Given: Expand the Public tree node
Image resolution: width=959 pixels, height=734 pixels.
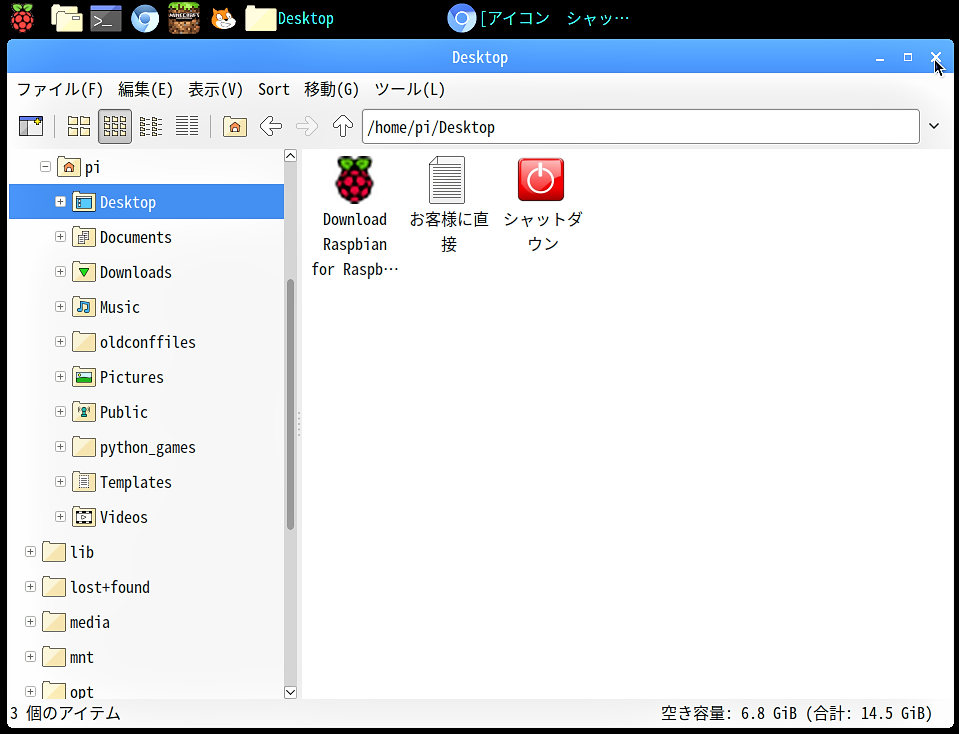Looking at the screenshot, I should [60, 411].
